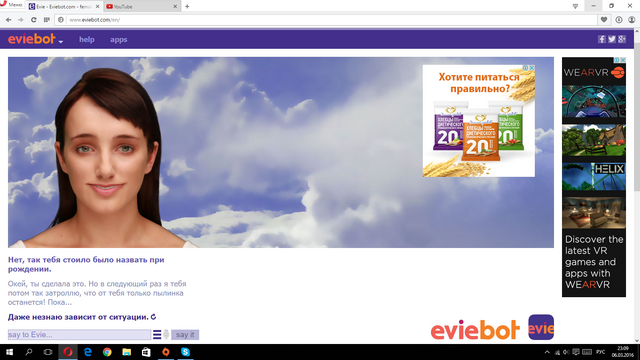The image size is (640, 360).
Task: Click the heart bookmark icon in address bar
Action: [604, 20]
